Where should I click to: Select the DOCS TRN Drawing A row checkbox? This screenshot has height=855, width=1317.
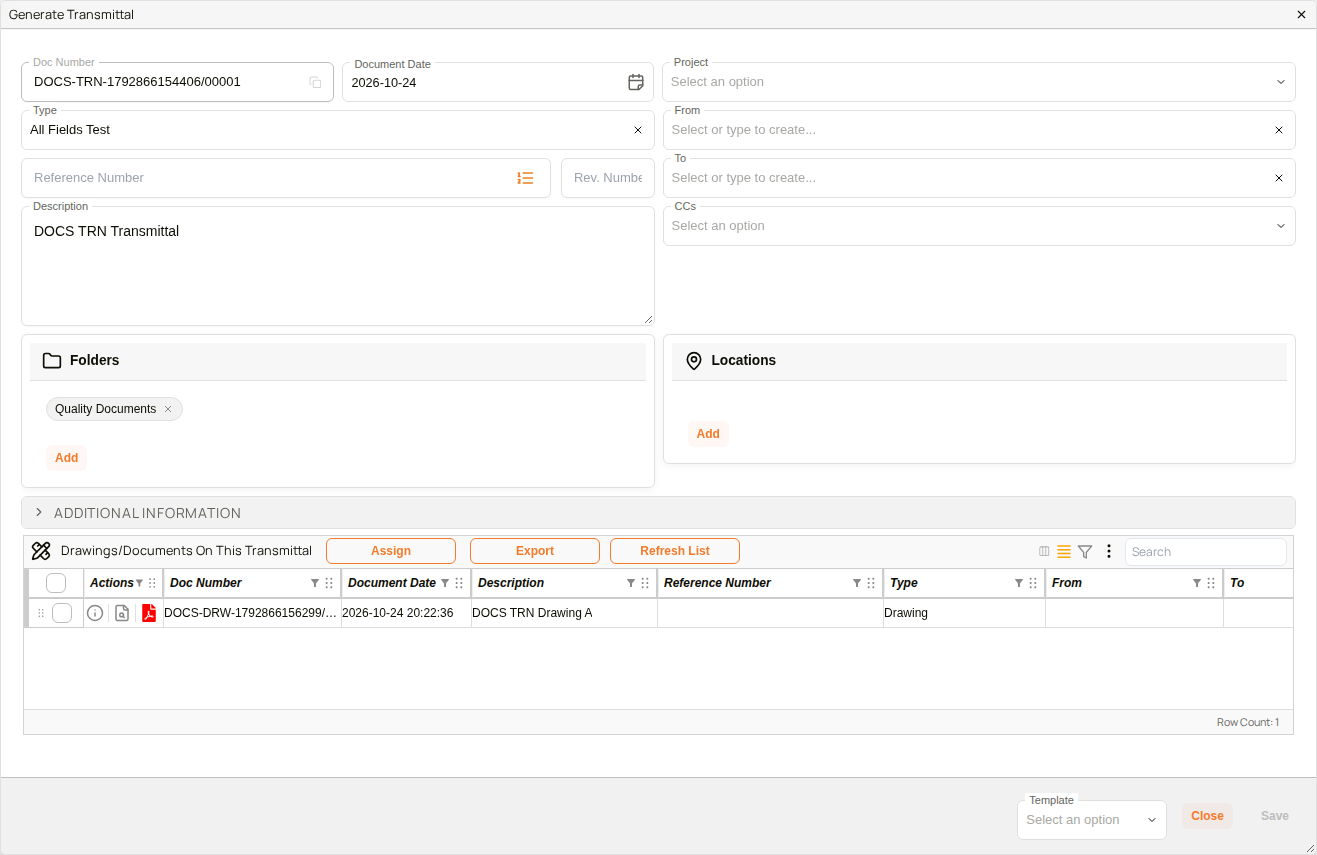click(x=62, y=613)
